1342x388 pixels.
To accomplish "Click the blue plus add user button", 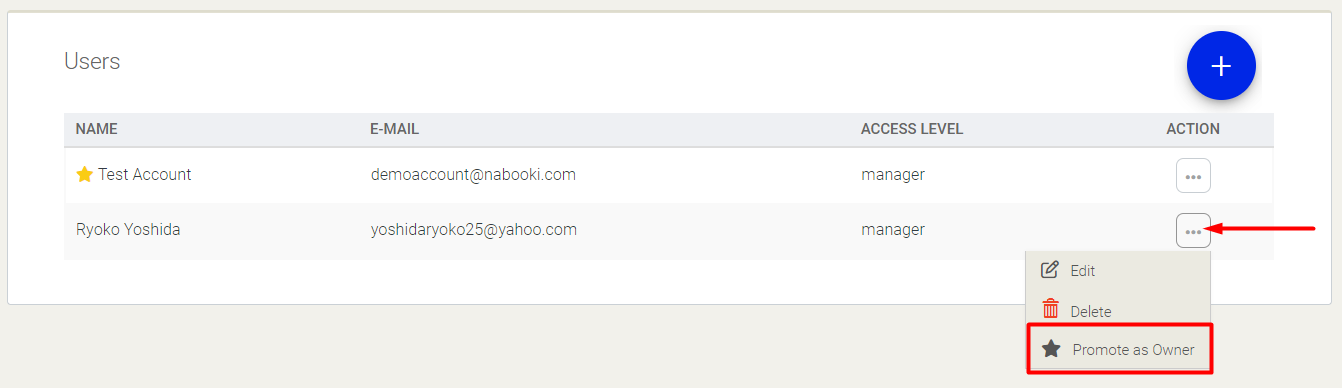I will click(1221, 66).
